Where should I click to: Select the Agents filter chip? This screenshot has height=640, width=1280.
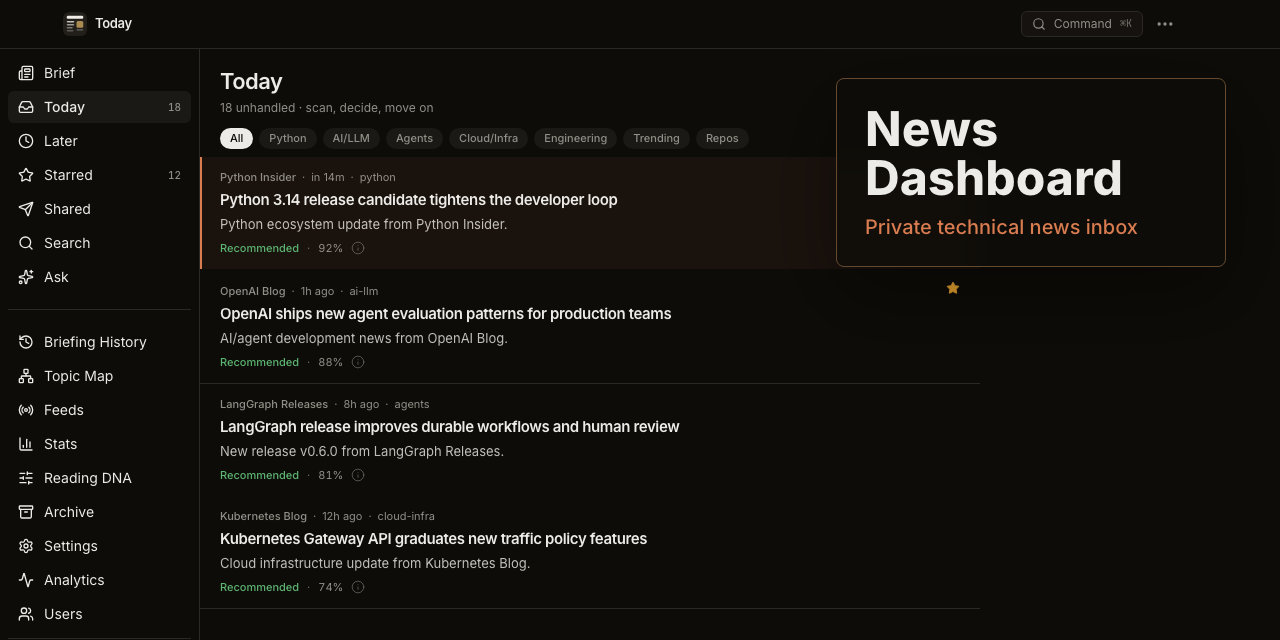[x=414, y=138]
